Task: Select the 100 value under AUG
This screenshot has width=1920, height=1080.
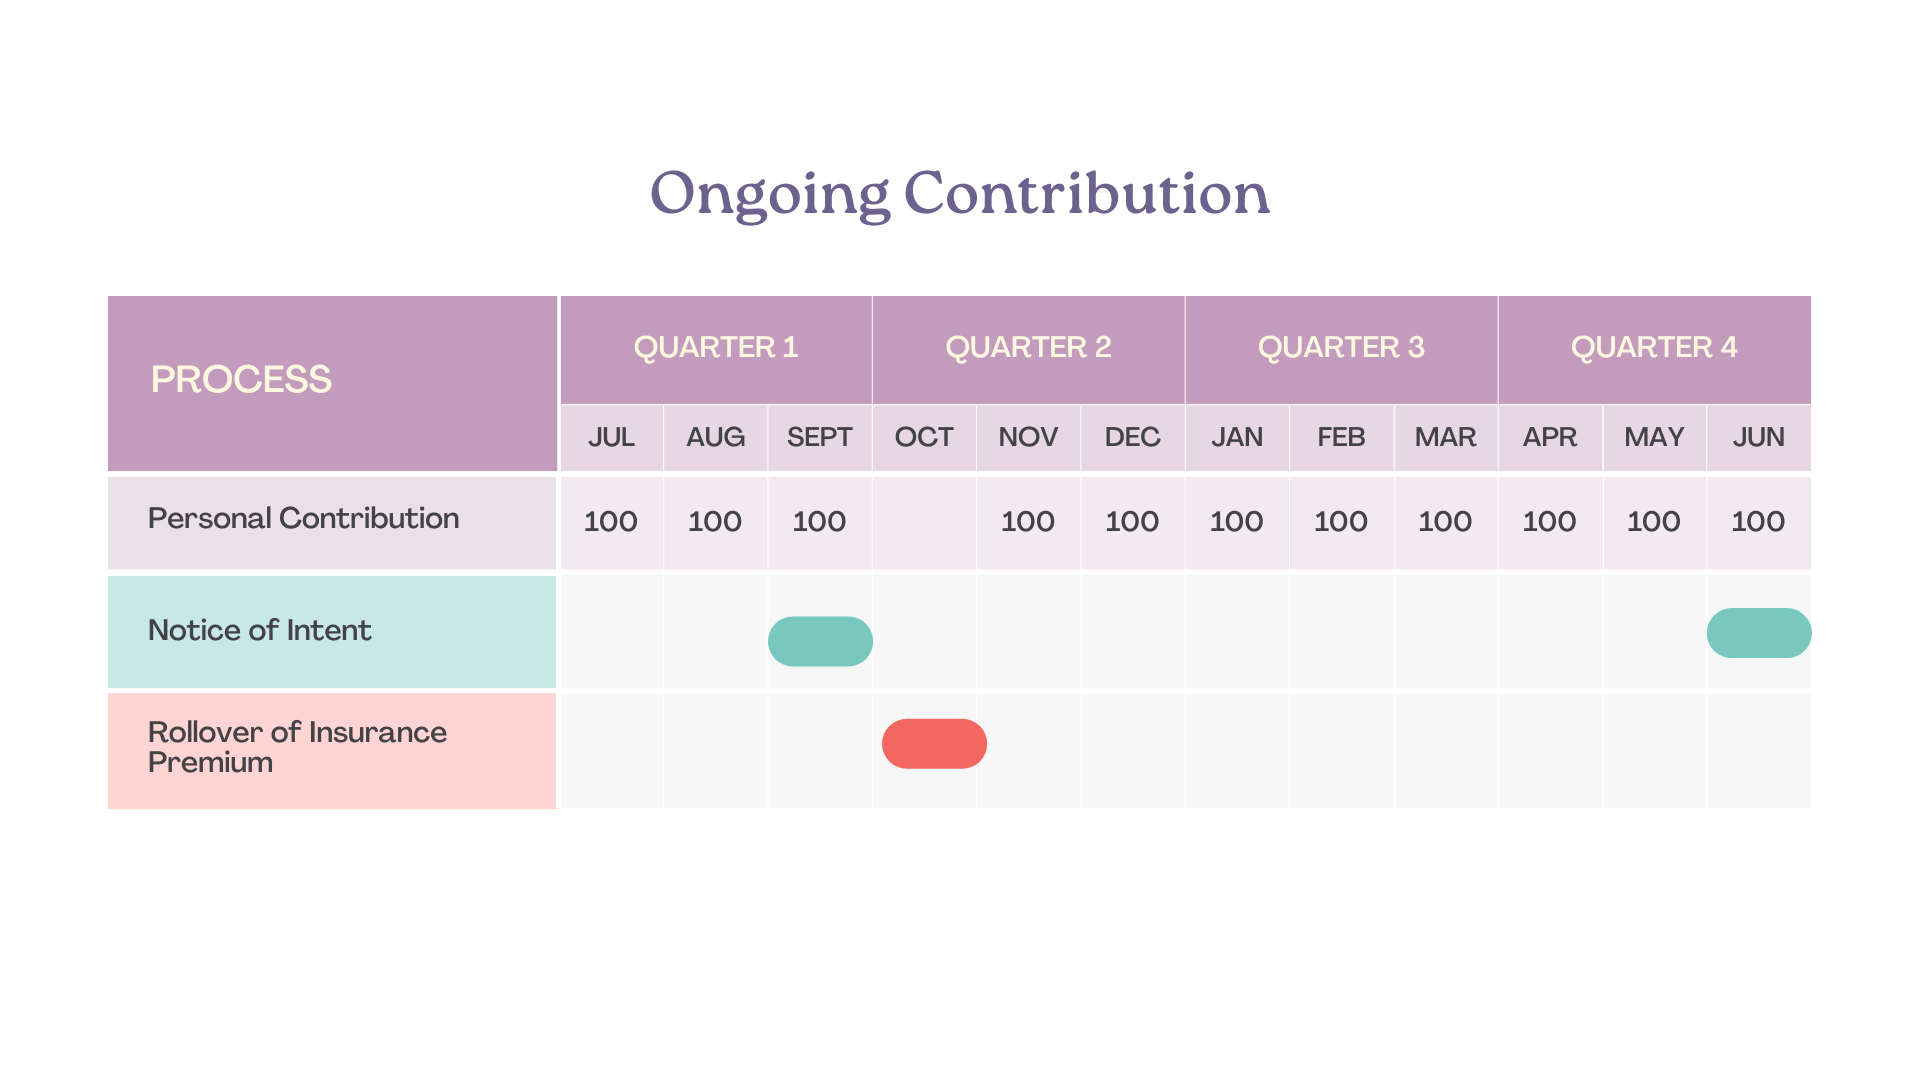Action: coord(715,522)
